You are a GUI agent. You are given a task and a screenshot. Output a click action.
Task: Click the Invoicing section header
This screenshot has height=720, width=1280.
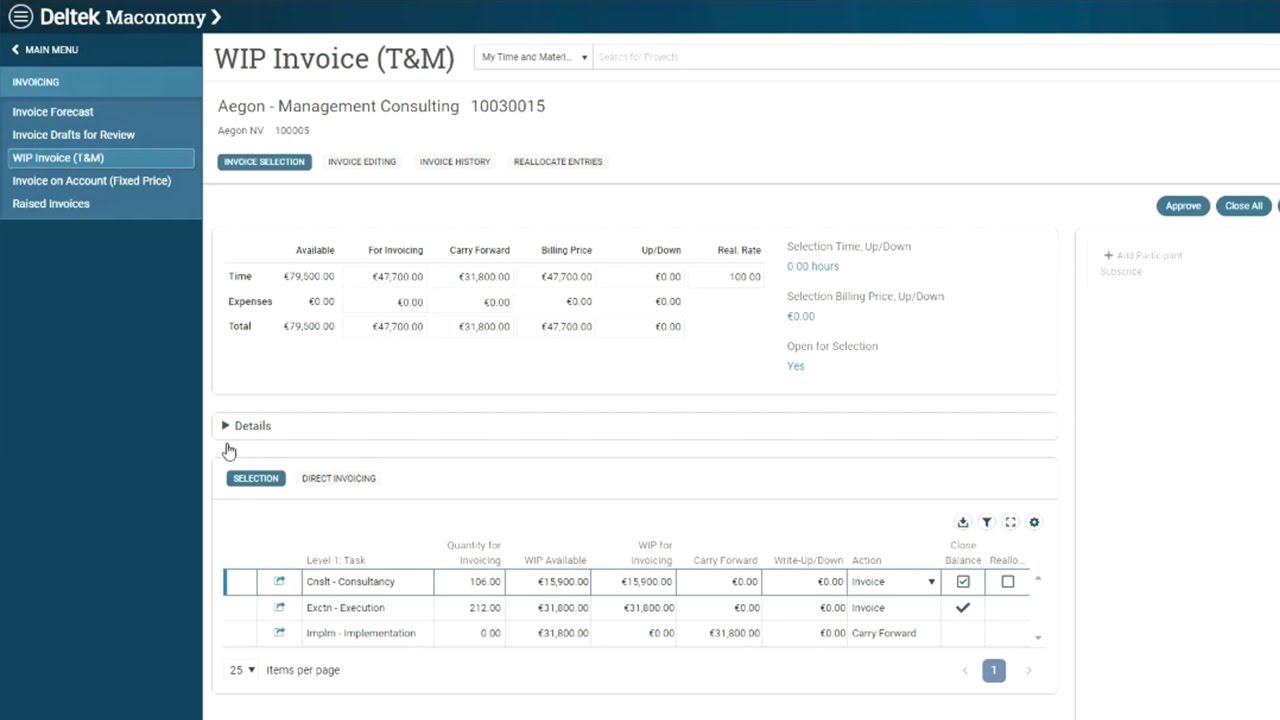point(101,82)
